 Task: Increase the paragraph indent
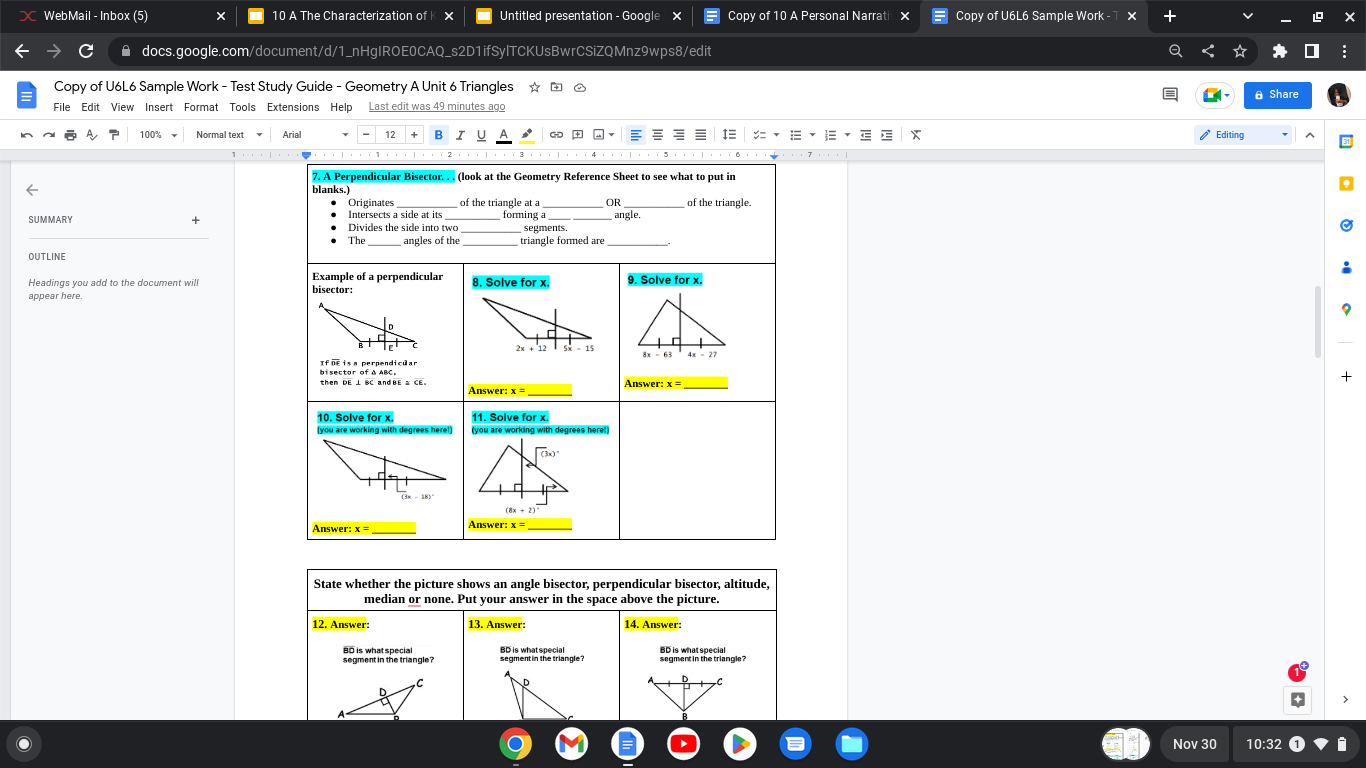[886, 135]
